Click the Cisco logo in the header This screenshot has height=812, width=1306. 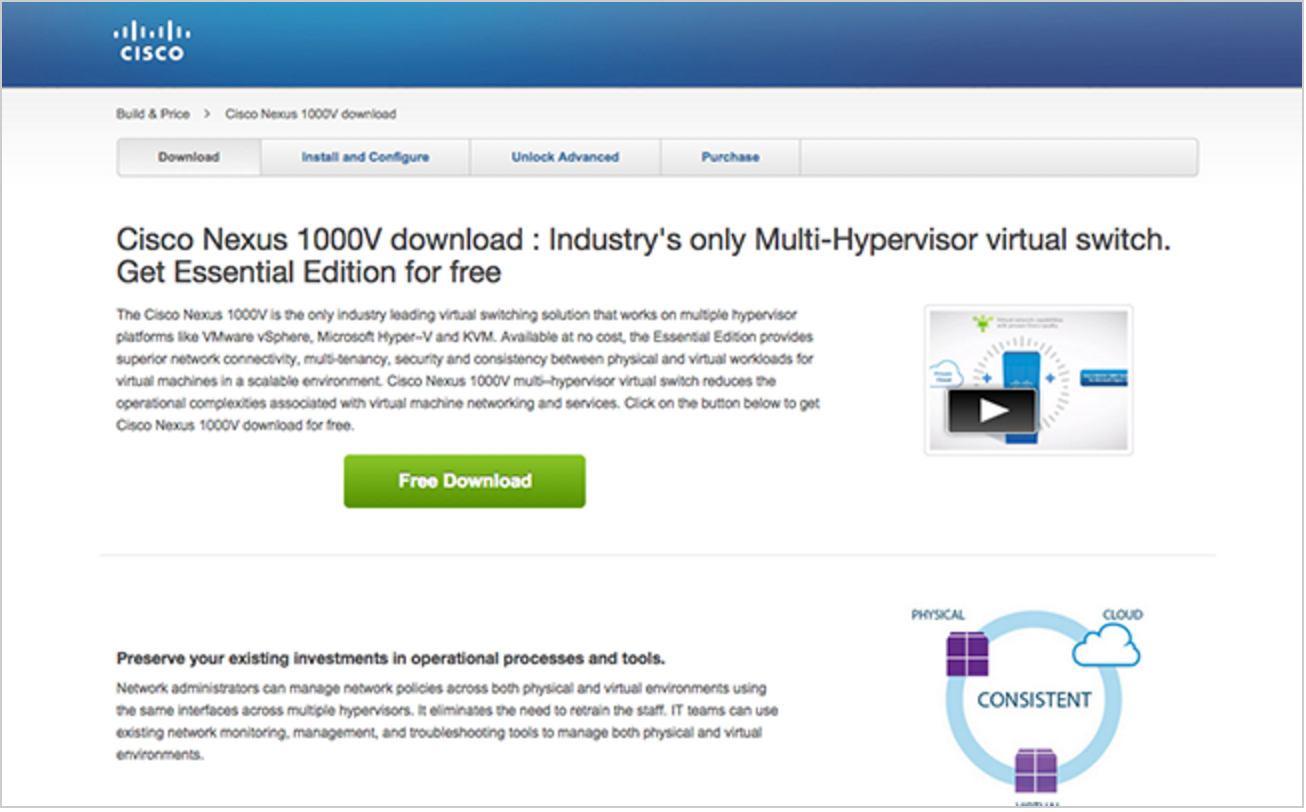click(x=152, y=42)
